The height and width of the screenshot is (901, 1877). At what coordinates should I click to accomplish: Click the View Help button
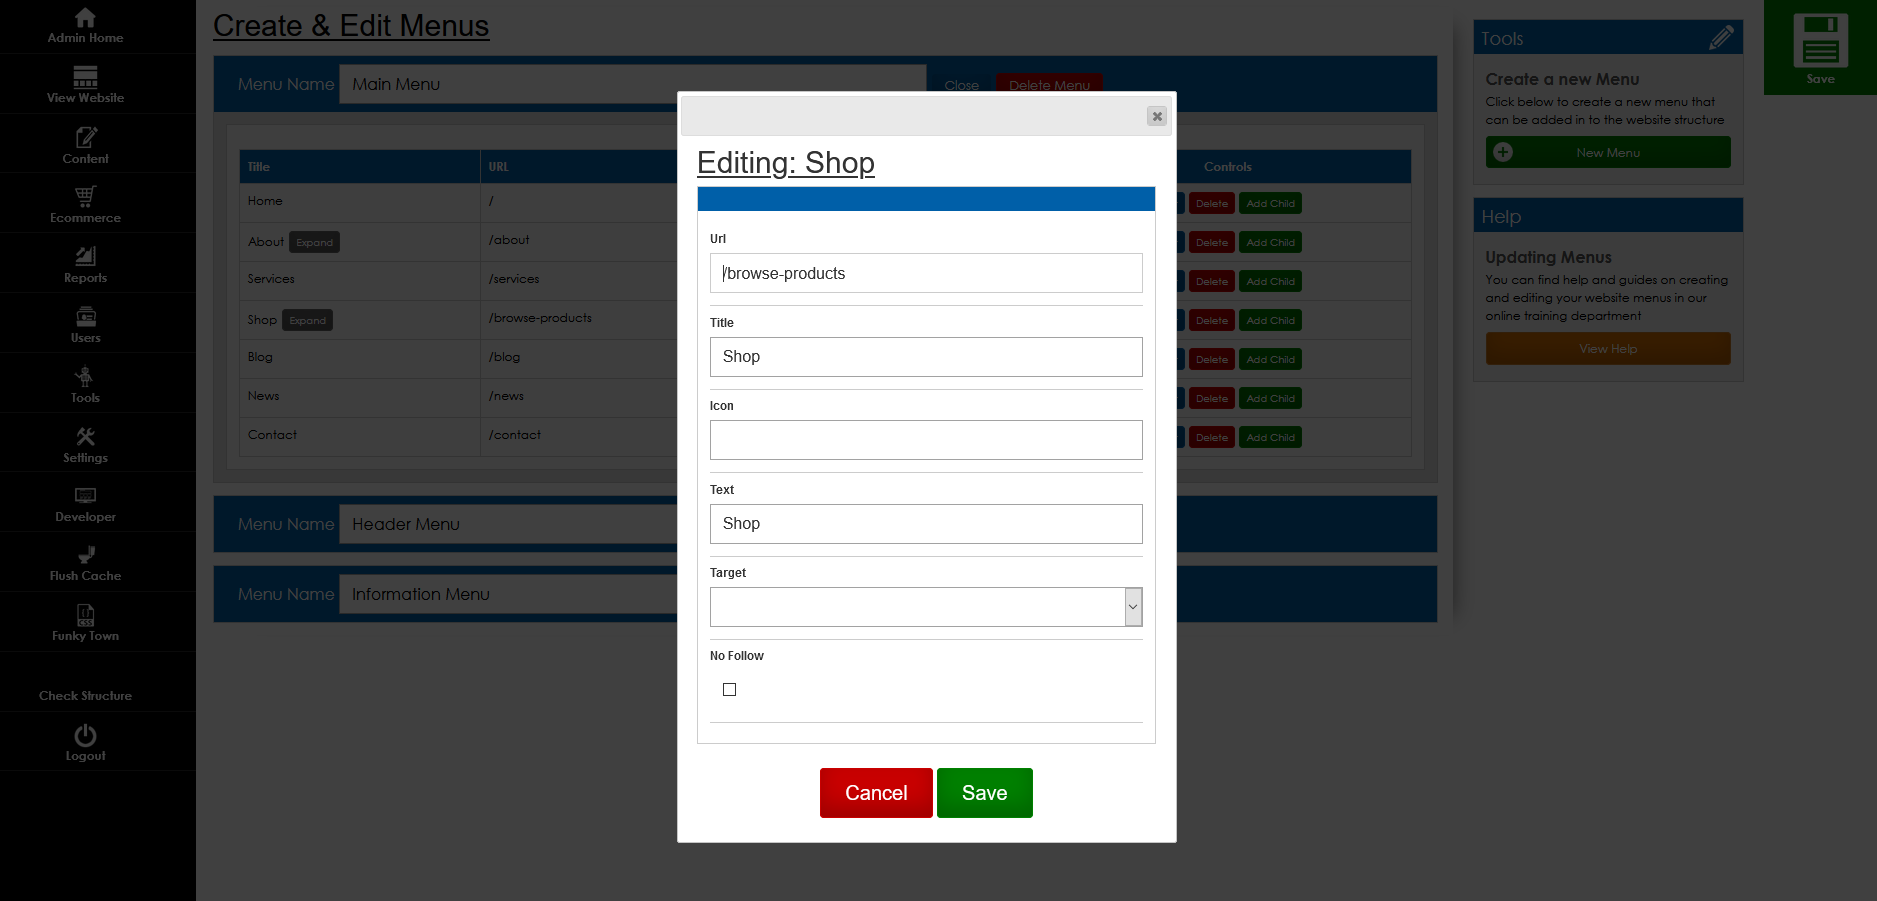coord(1608,349)
